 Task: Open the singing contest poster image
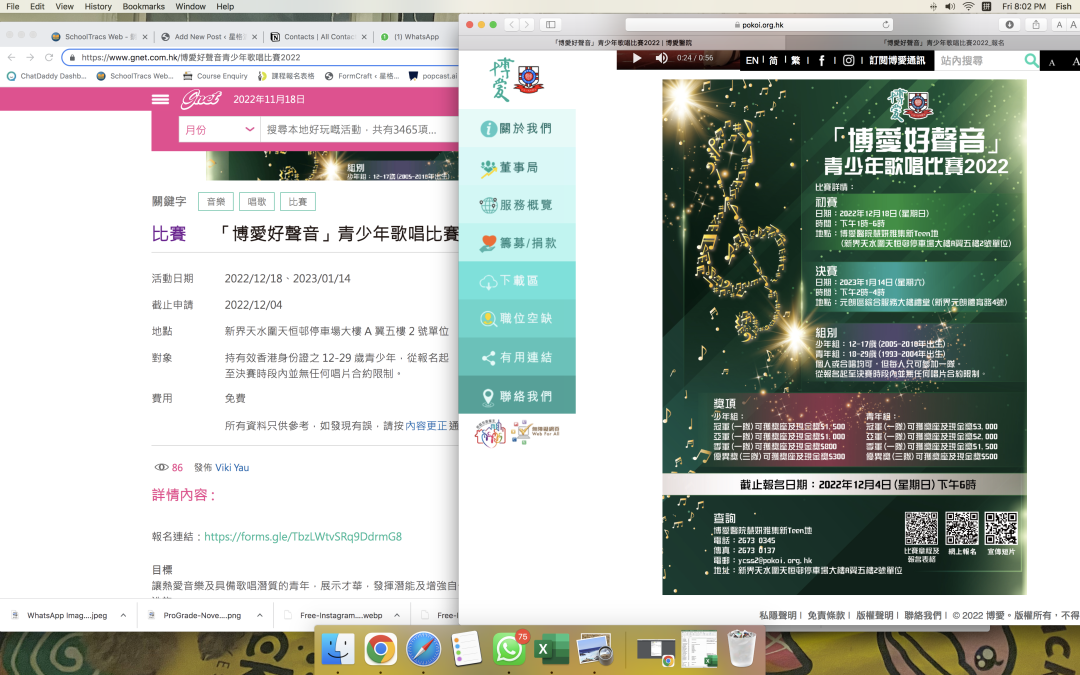844,337
